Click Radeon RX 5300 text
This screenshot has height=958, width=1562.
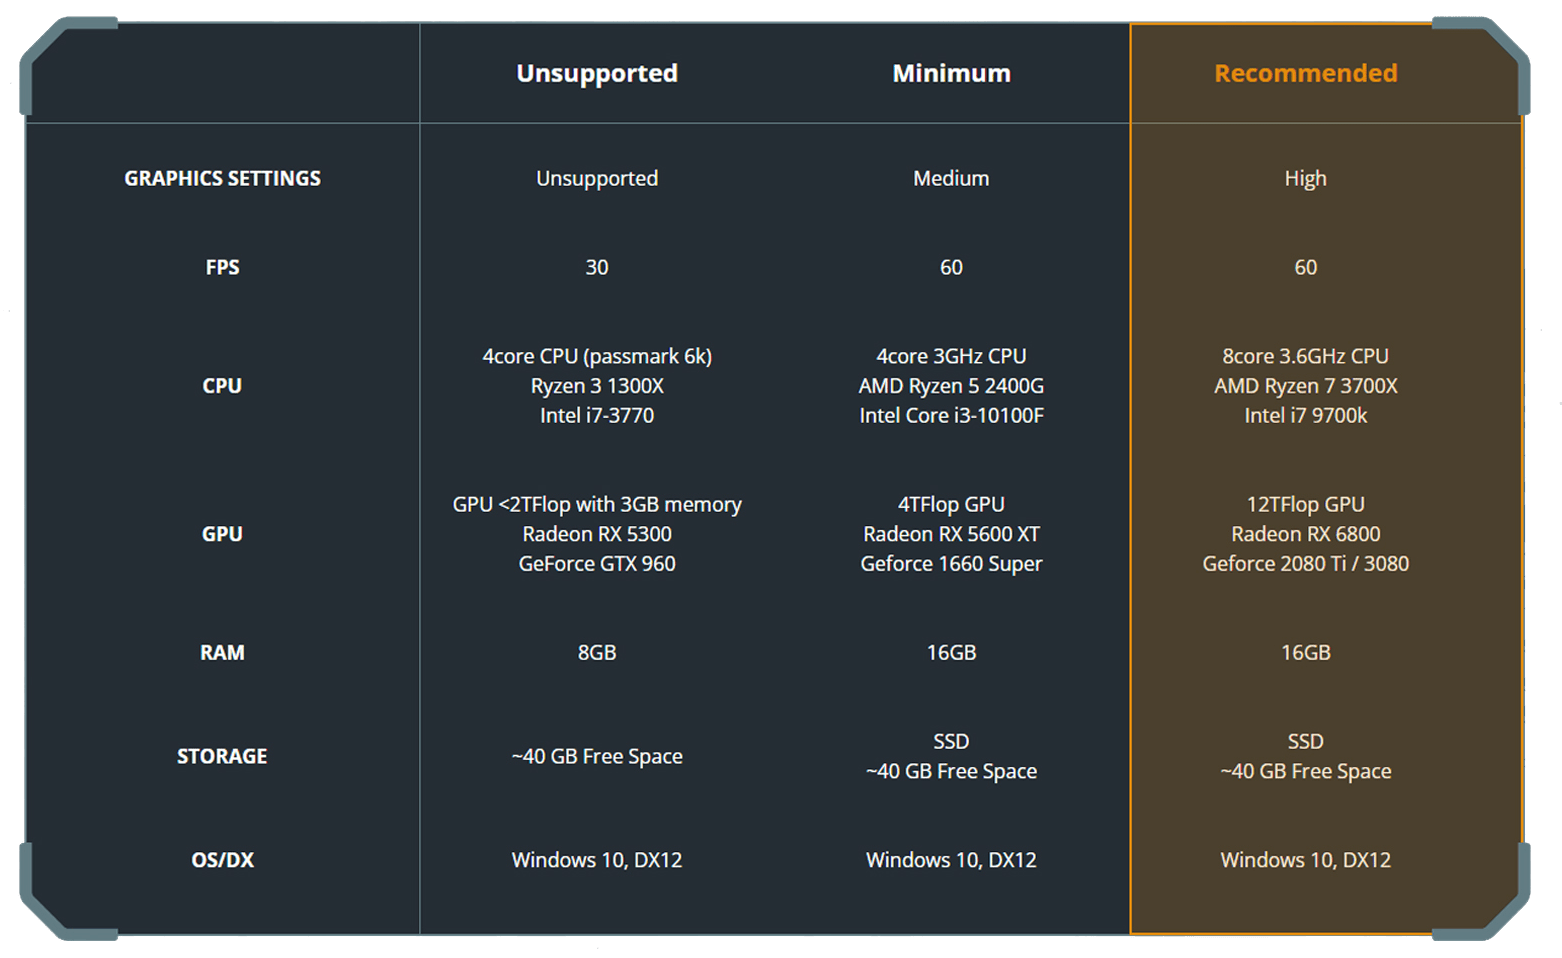(597, 534)
